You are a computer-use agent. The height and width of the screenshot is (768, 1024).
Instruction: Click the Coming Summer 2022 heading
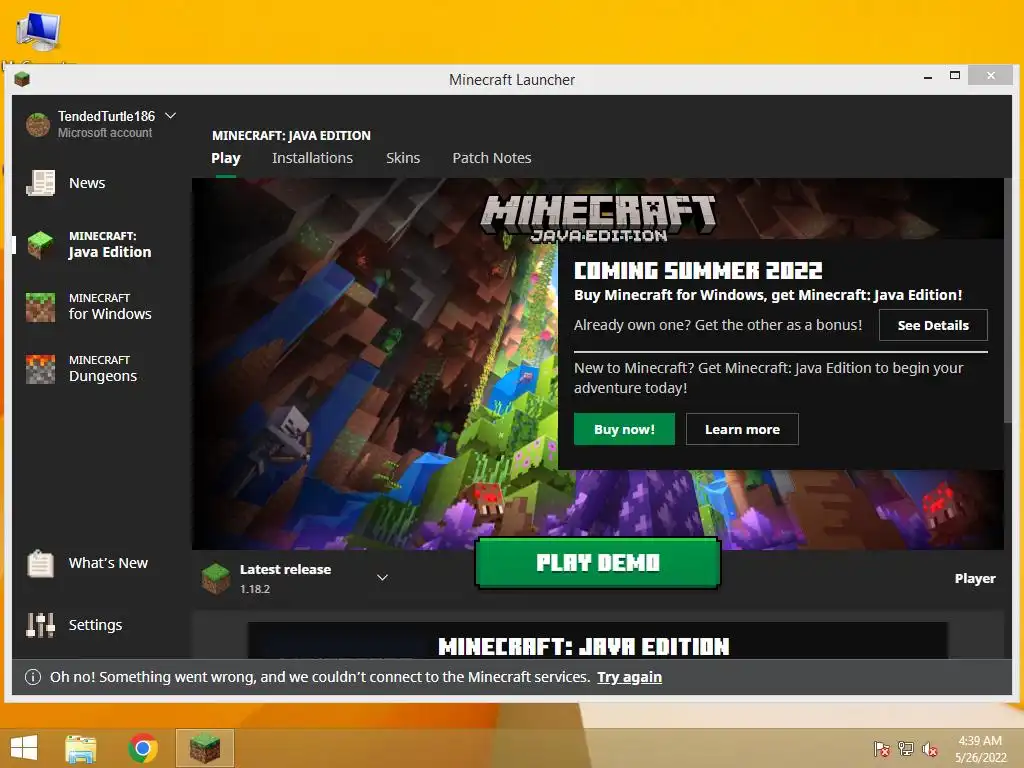(697, 270)
